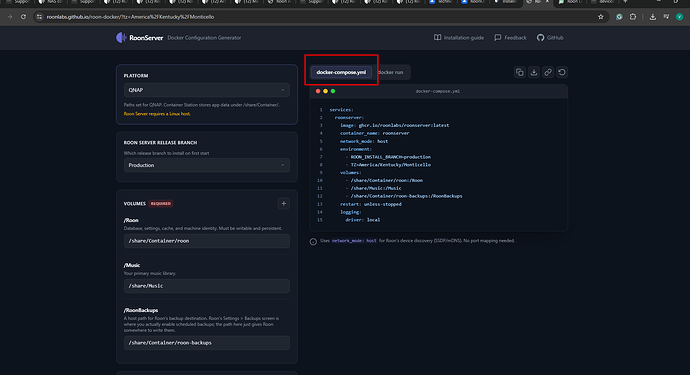The width and height of the screenshot is (690, 375).
Task: Click the 'restart: unless-stopped' code line
Action: click(x=371, y=204)
